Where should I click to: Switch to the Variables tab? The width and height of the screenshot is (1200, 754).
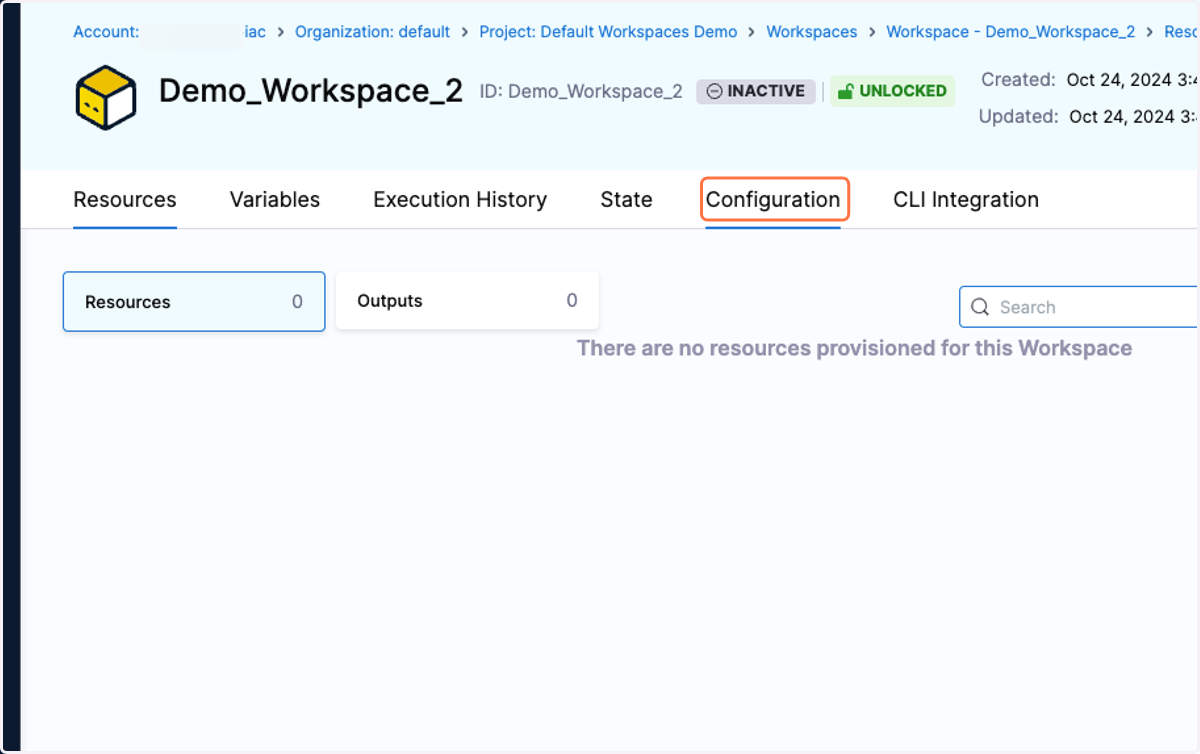click(275, 199)
